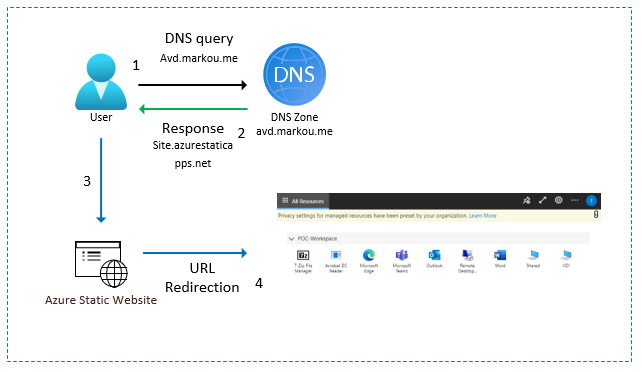Open the settings gear icon
This screenshot has width=642, height=372.
[558, 201]
